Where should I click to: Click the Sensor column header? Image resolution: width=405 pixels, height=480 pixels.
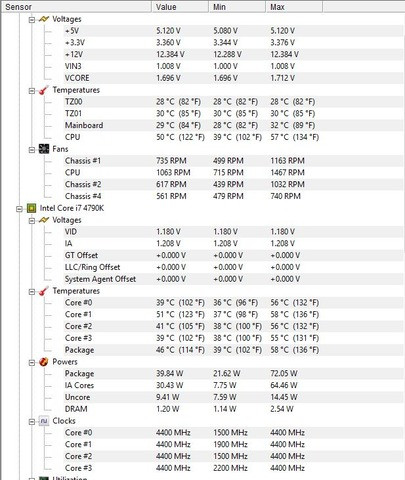pyautogui.click(x=76, y=7)
